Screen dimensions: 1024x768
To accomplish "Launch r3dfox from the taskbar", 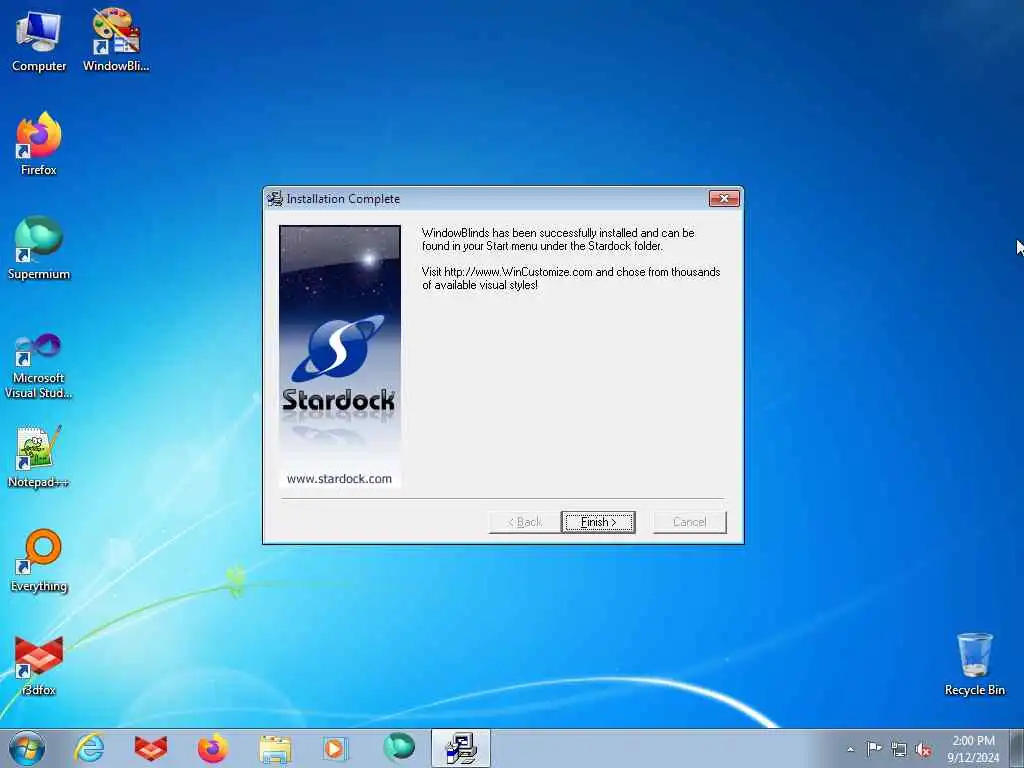I will [x=150, y=748].
